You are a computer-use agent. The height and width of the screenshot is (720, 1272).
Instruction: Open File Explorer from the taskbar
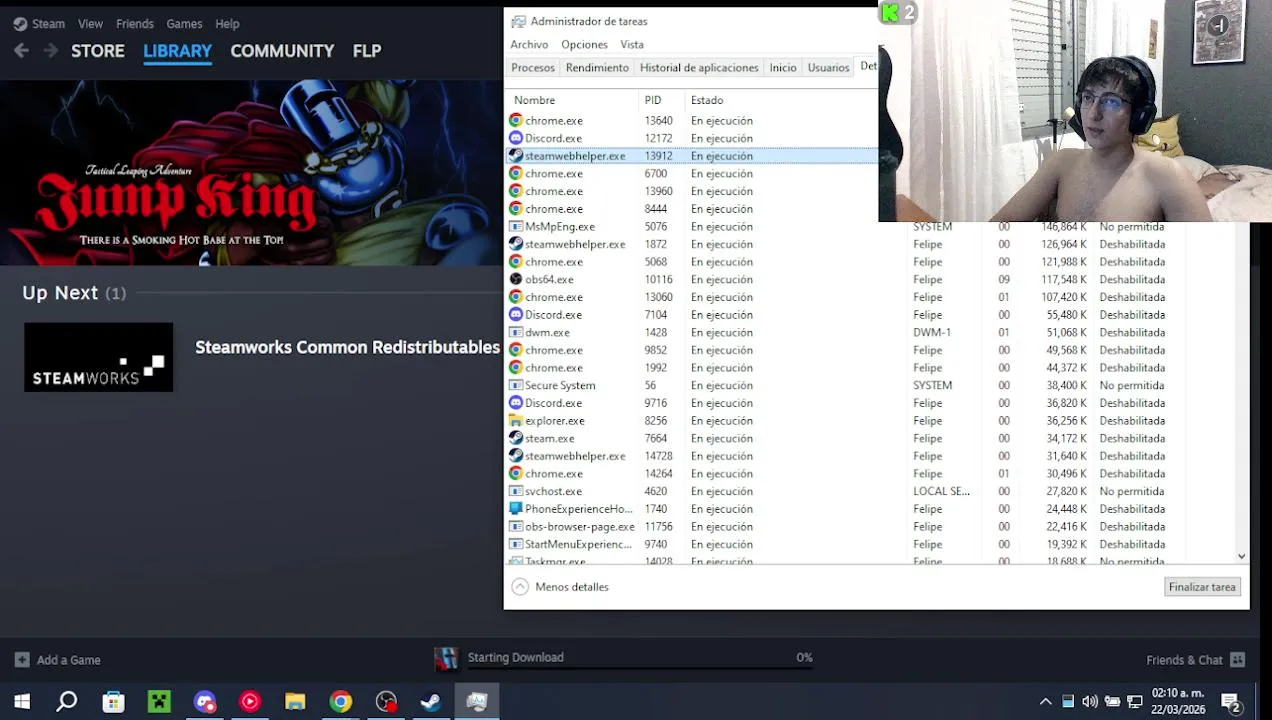click(295, 702)
